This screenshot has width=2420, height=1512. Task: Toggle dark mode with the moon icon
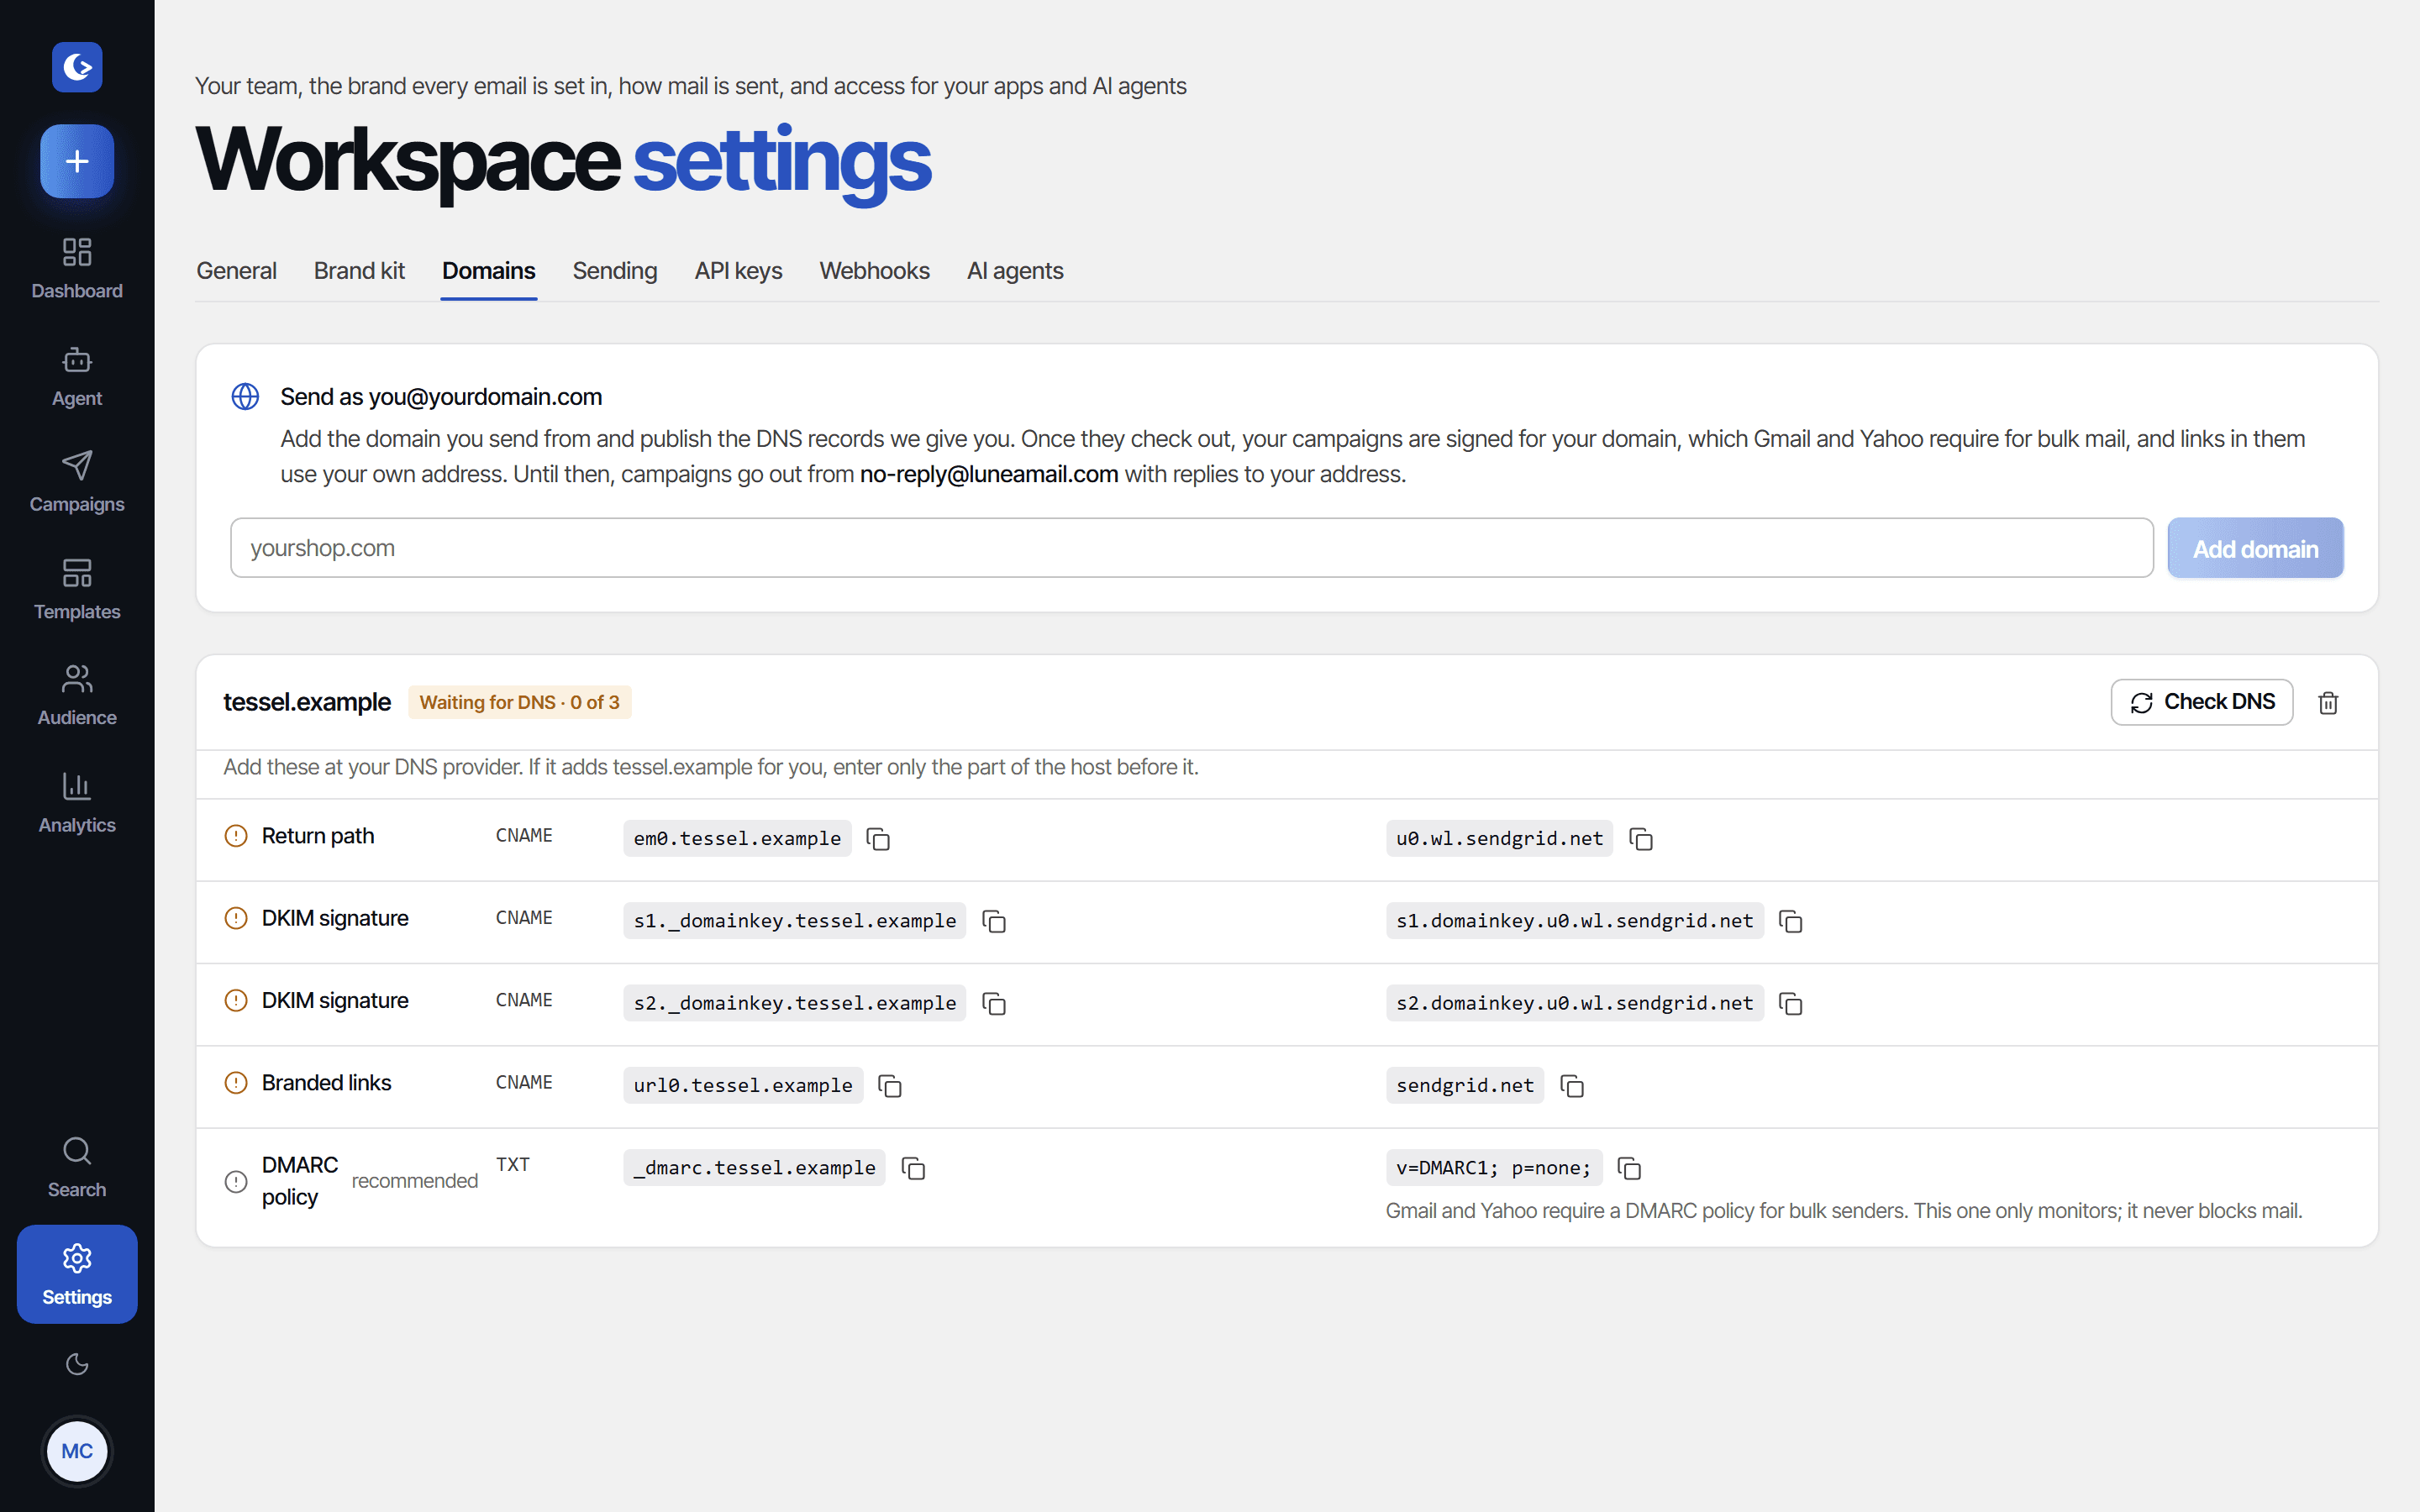77,1364
